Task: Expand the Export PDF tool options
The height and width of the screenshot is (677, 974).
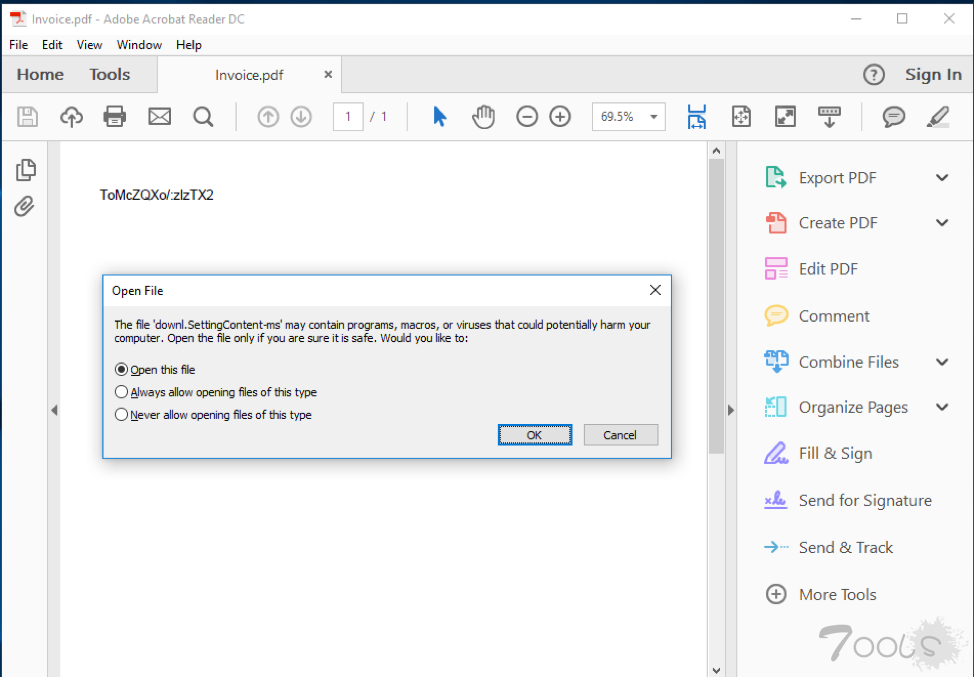Action: point(941,178)
